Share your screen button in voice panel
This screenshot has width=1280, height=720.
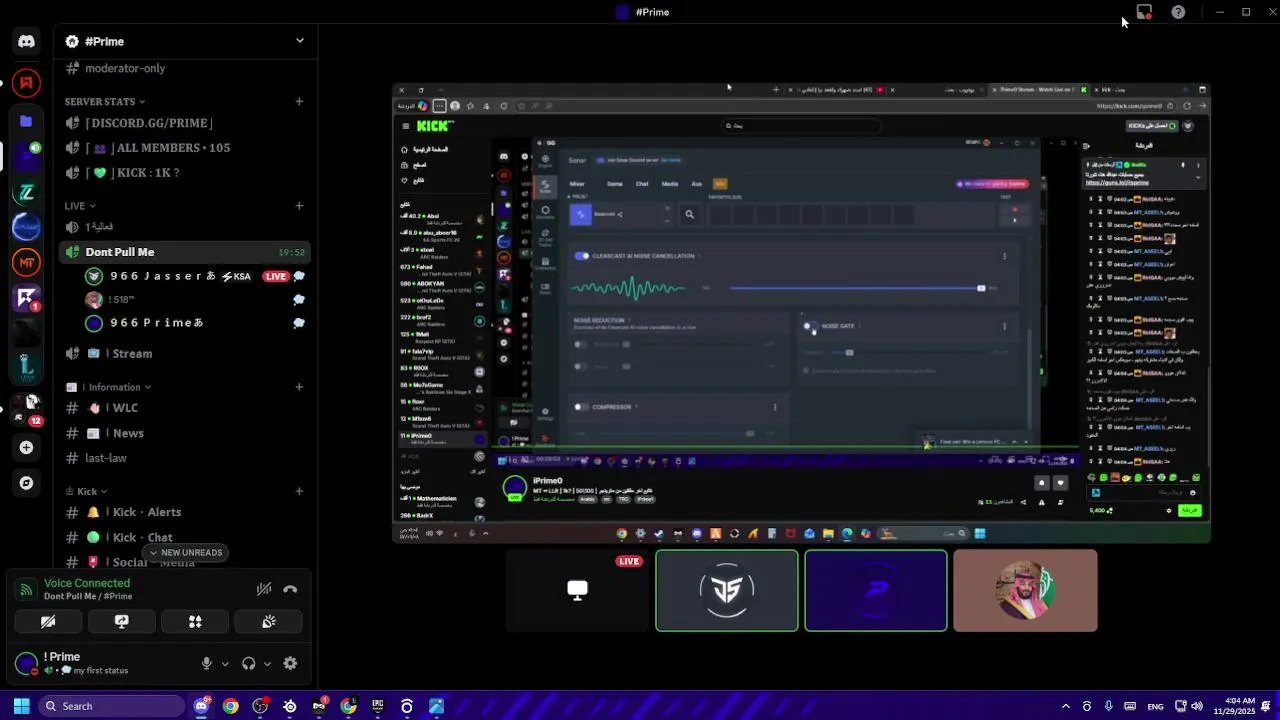(x=122, y=622)
